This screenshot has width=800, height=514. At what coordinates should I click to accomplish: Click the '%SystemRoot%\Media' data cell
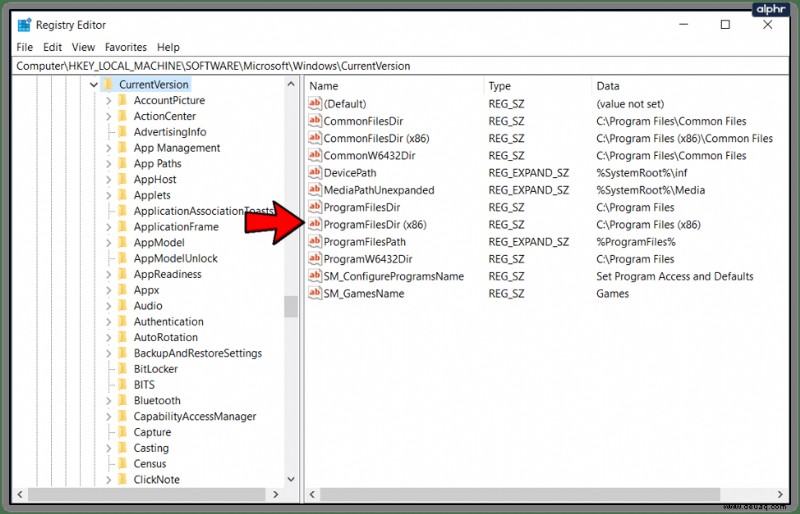click(651, 190)
